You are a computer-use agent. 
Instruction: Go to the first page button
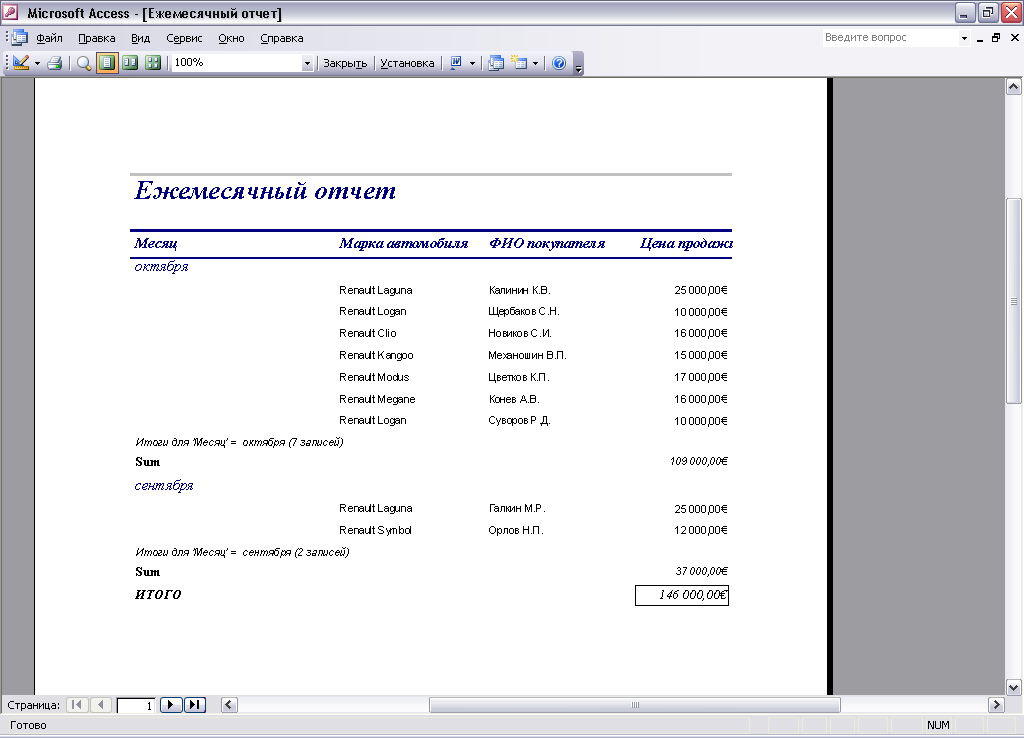tap(78, 705)
